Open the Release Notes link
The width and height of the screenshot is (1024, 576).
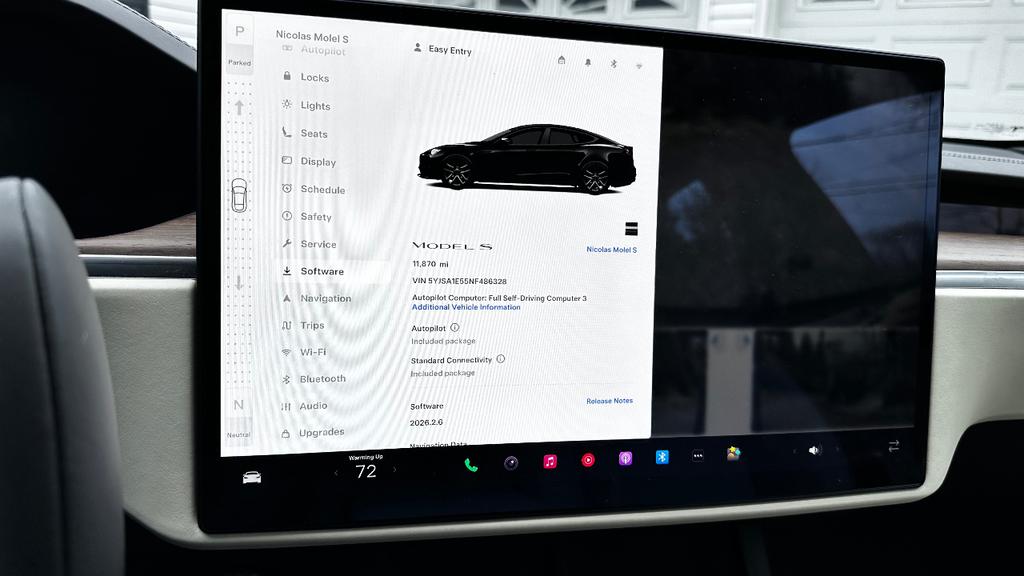pos(609,401)
